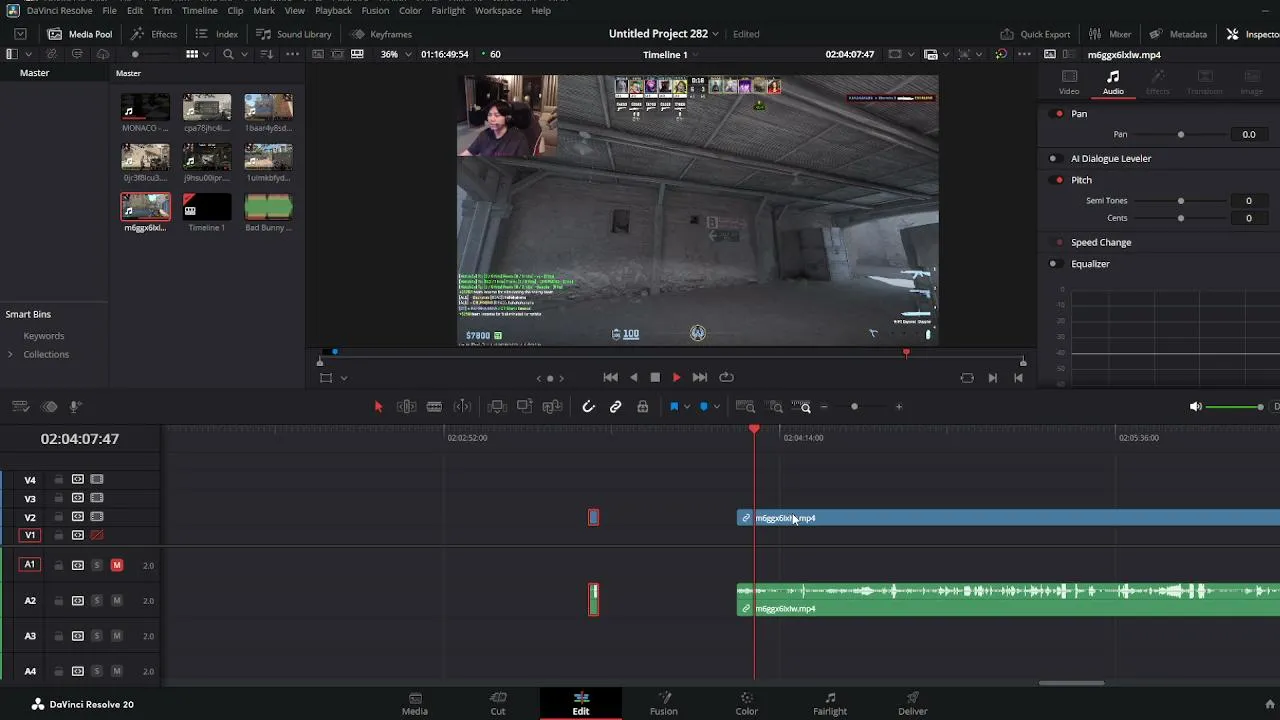Click the Quick Export button
Screen dimensions: 1280x720
[1035, 34]
